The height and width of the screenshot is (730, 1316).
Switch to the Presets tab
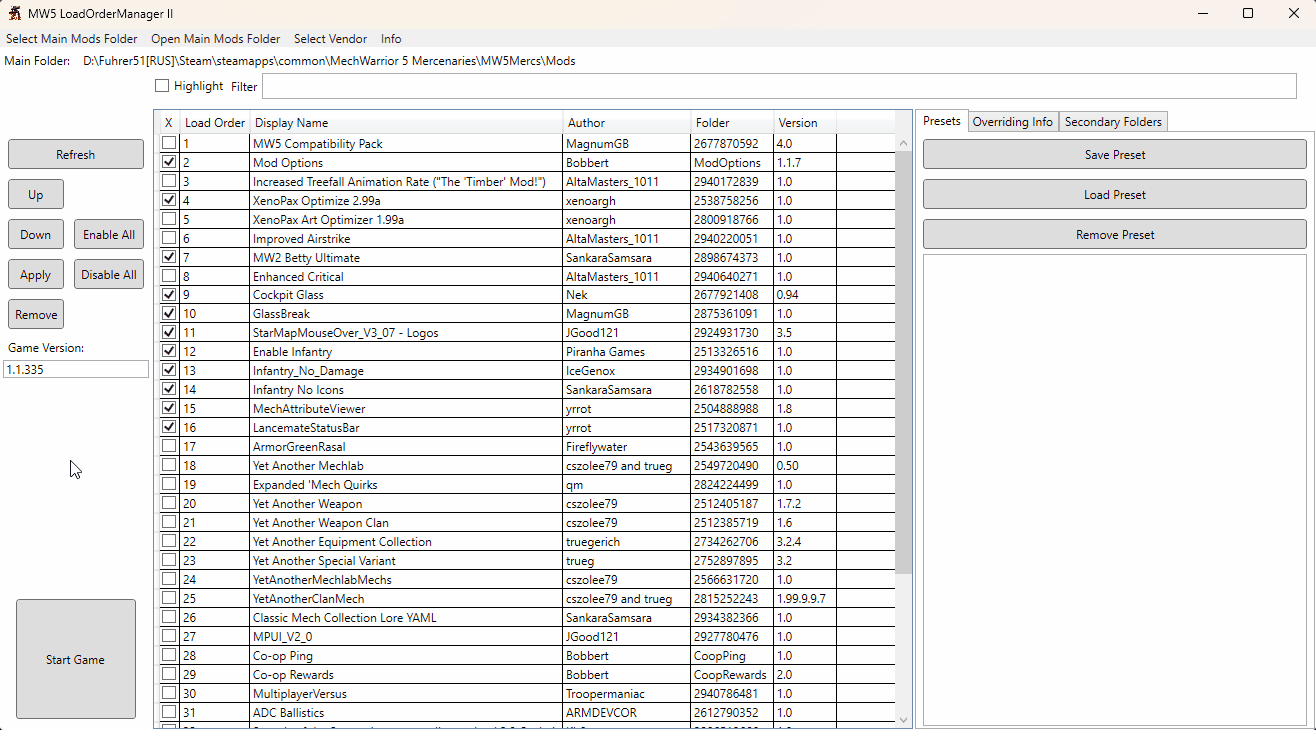click(941, 121)
